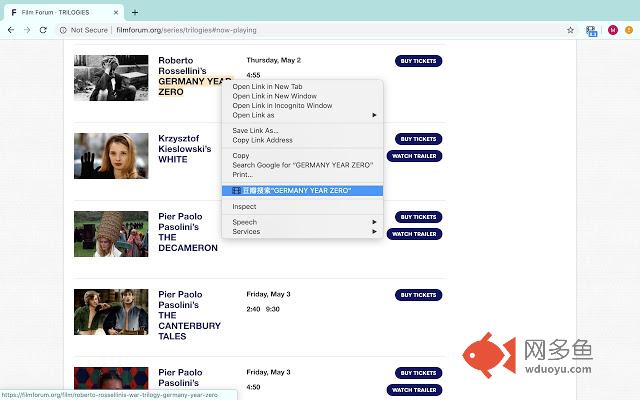Open Pier Paolo Pasolini's THE DECAMERON link
640x400 pixels.
pyautogui.click(x=188, y=232)
